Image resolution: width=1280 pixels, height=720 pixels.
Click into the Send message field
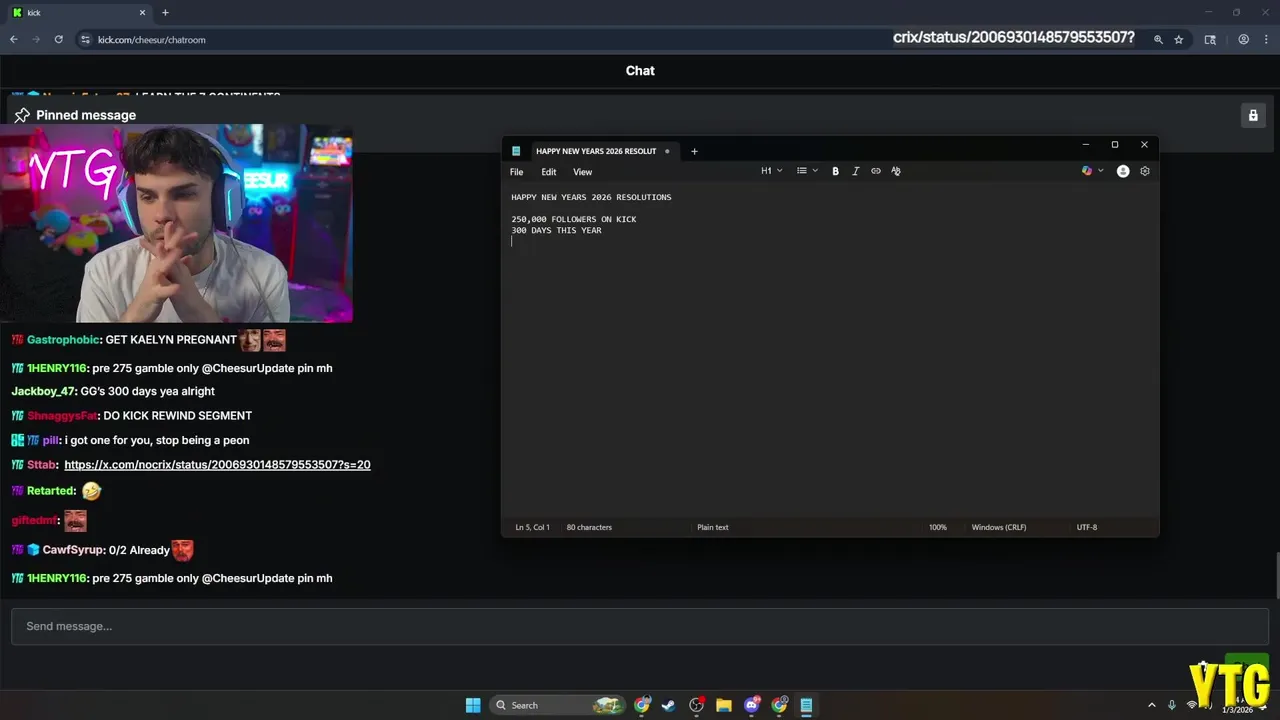(x=640, y=626)
